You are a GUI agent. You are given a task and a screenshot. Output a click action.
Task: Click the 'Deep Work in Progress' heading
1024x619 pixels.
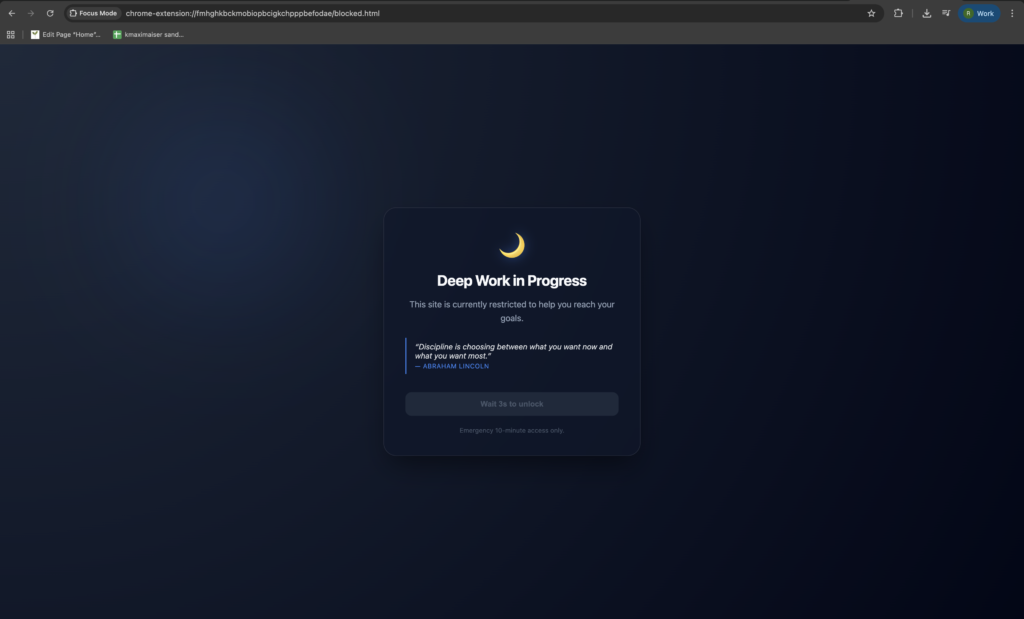click(x=512, y=281)
